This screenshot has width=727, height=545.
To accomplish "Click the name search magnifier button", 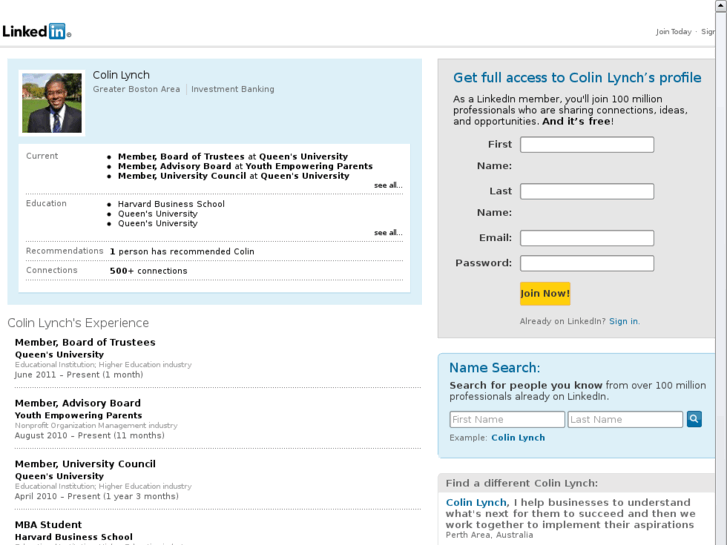I will coord(694,419).
